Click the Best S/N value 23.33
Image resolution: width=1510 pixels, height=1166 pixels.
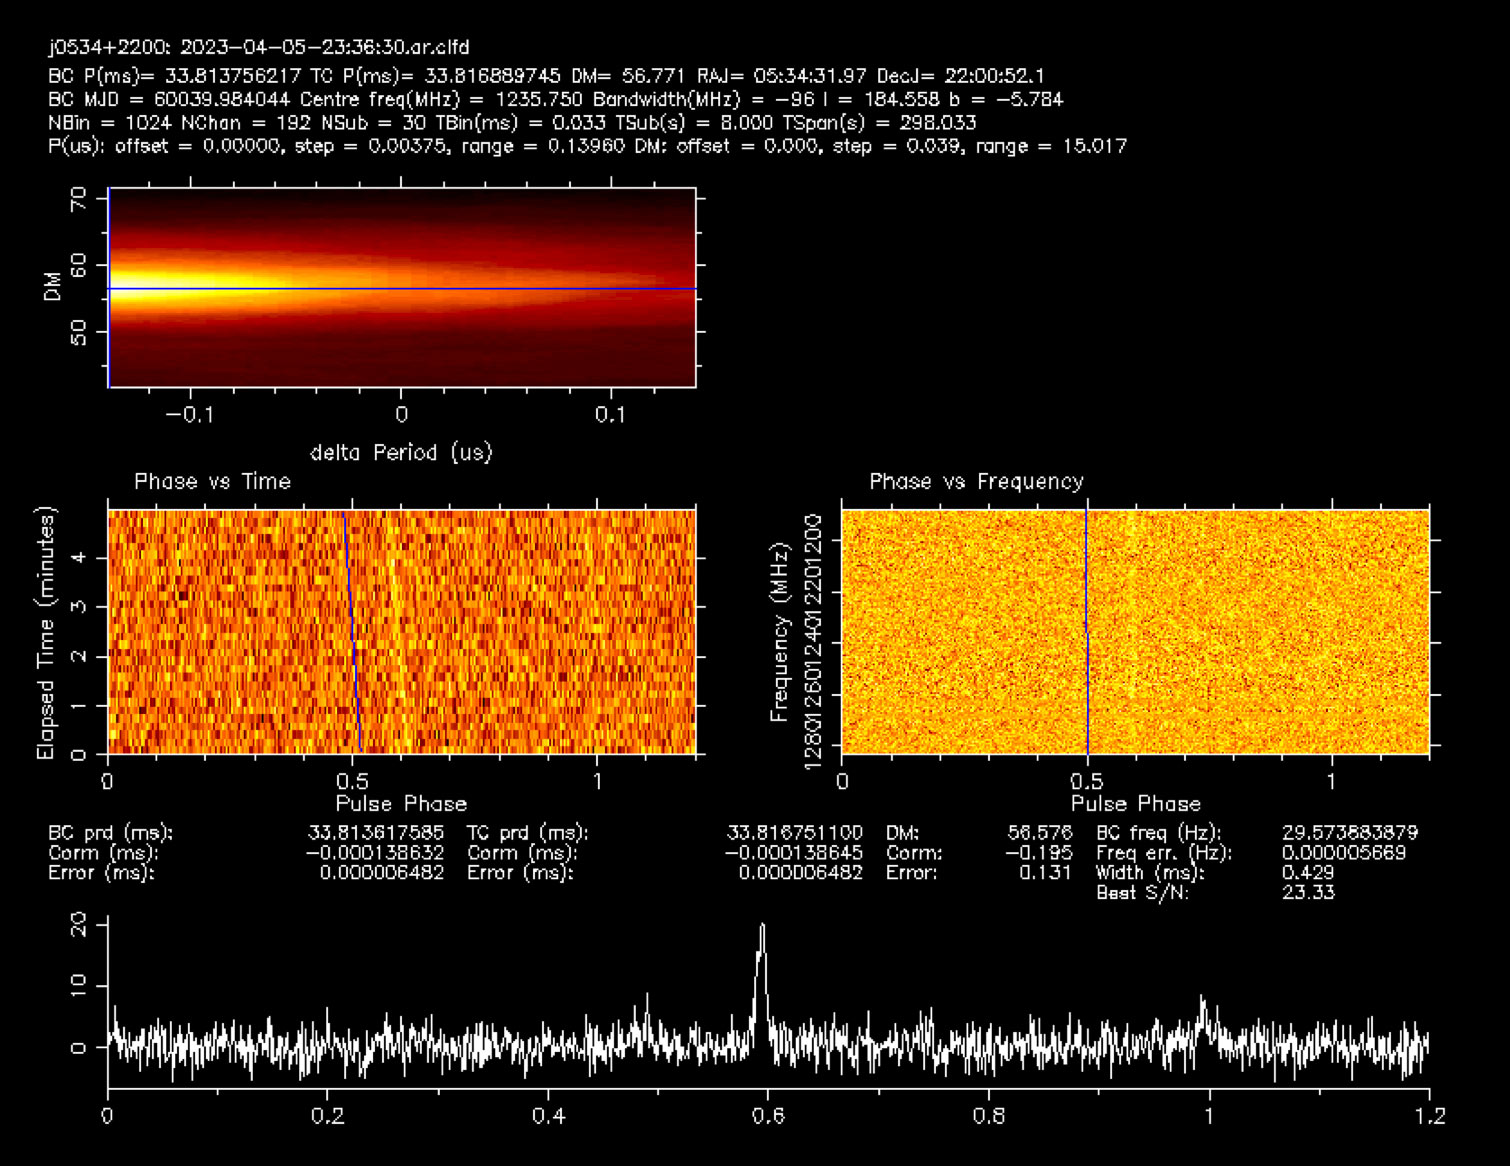point(1308,892)
